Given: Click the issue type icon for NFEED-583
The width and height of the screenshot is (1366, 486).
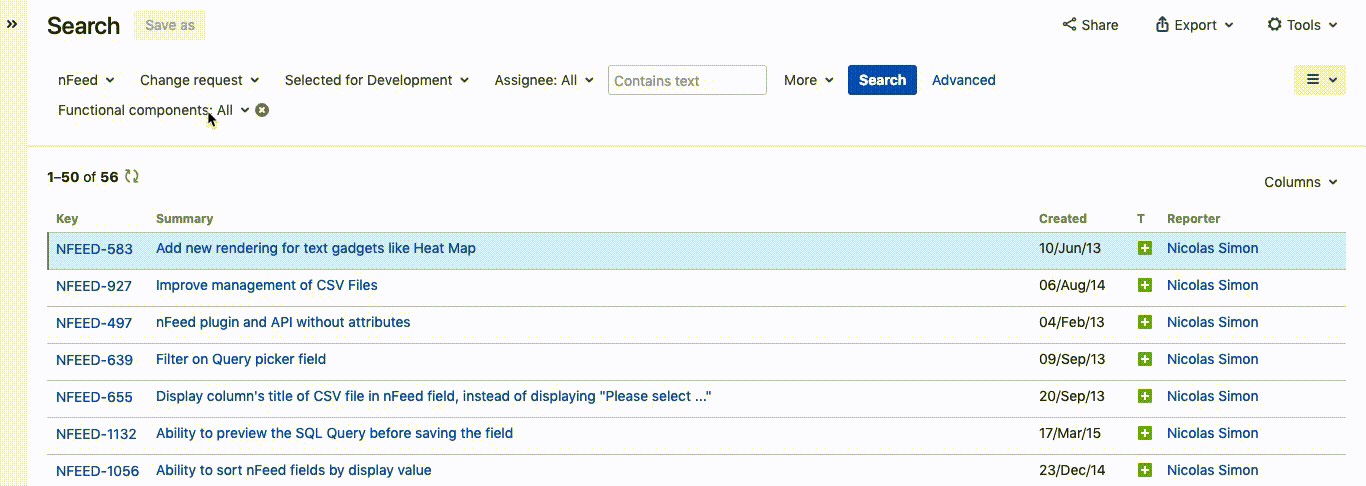Looking at the screenshot, I should [1145, 248].
